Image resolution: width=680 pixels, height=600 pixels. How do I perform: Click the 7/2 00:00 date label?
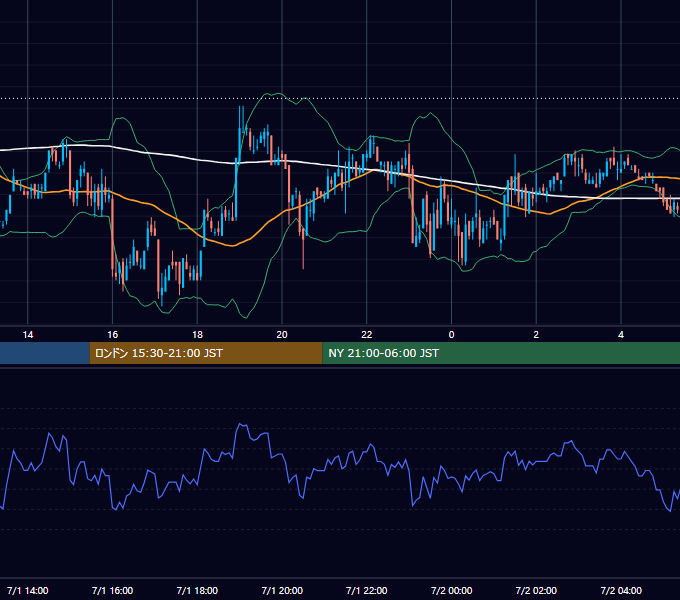click(x=451, y=591)
